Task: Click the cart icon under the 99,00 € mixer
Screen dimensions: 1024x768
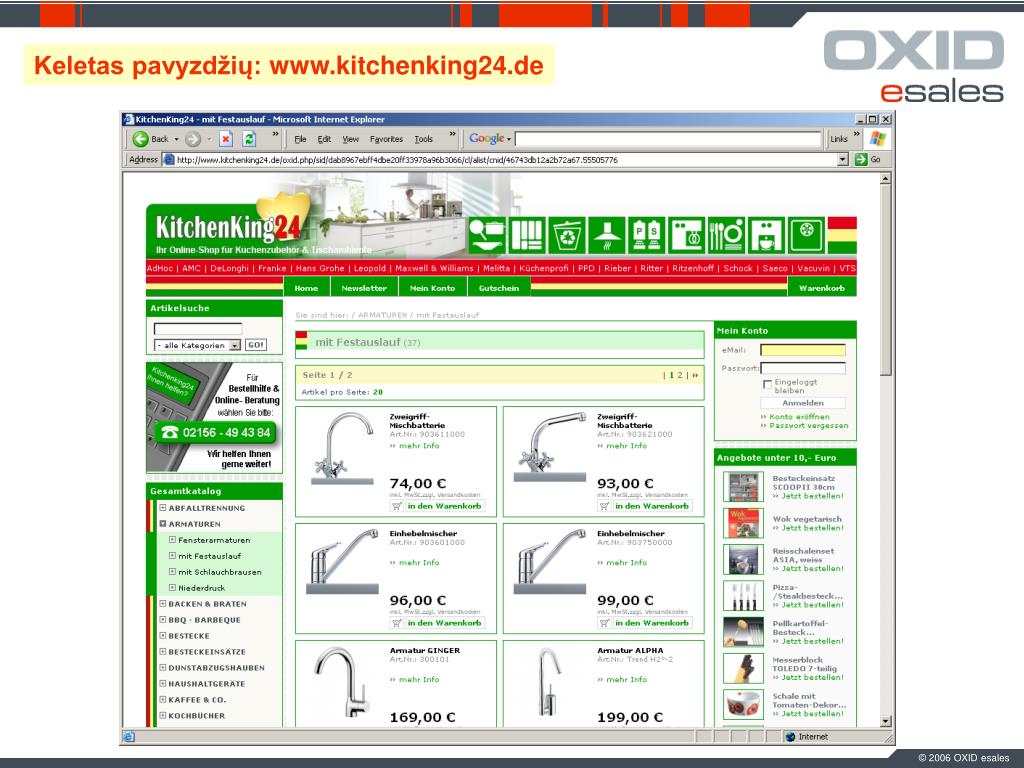Action: pos(604,623)
